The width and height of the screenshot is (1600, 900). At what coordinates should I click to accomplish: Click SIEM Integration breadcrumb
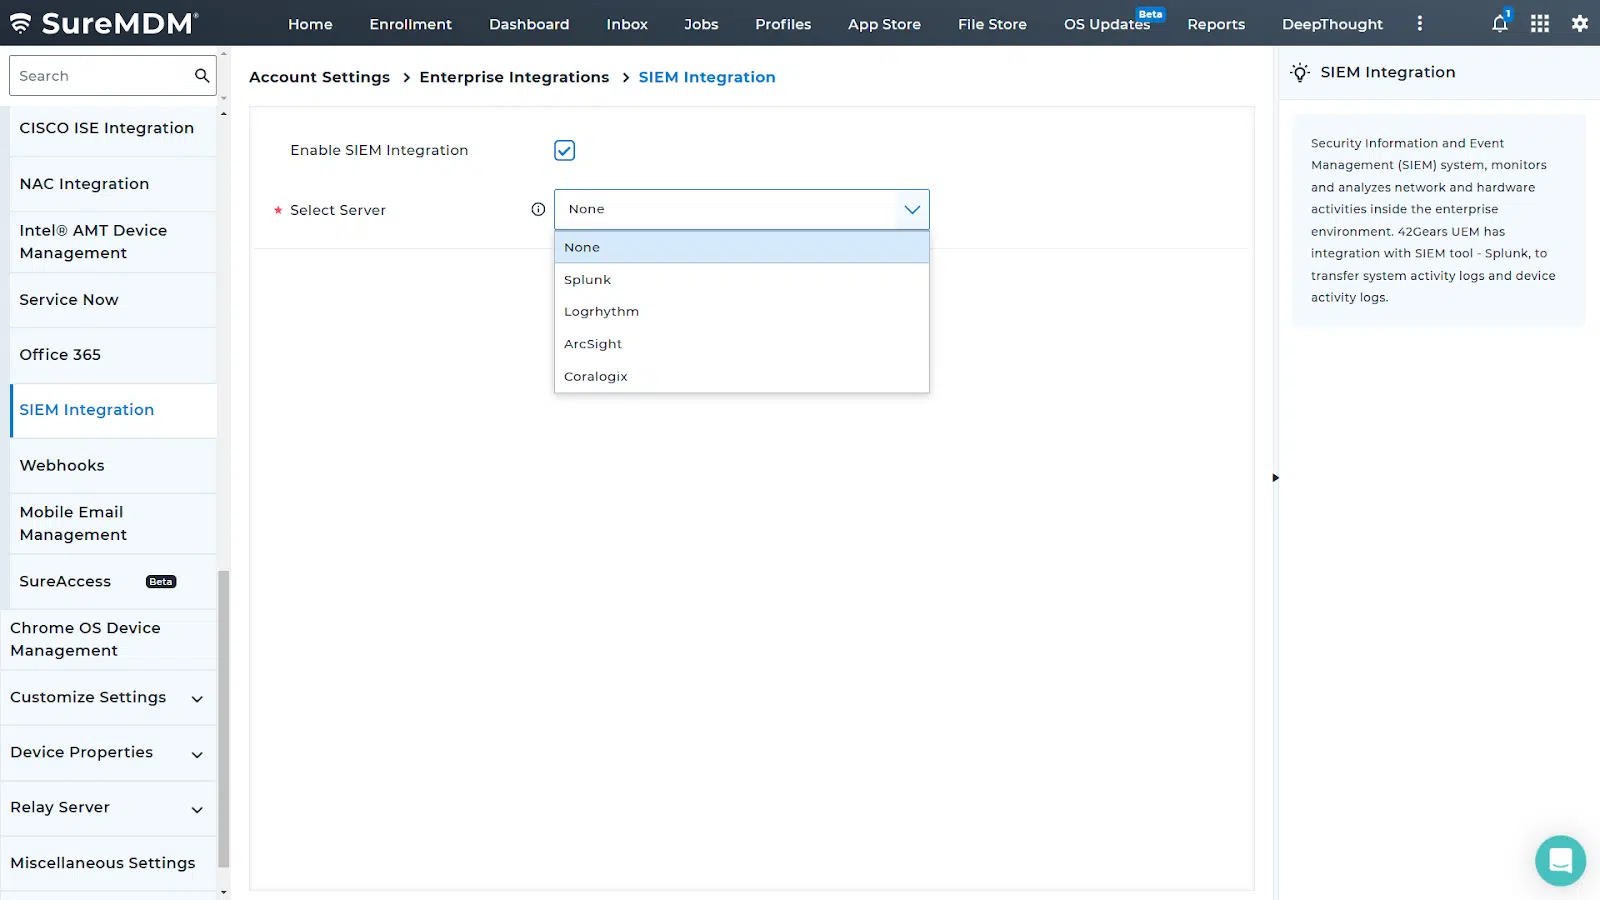[x=707, y=77]
